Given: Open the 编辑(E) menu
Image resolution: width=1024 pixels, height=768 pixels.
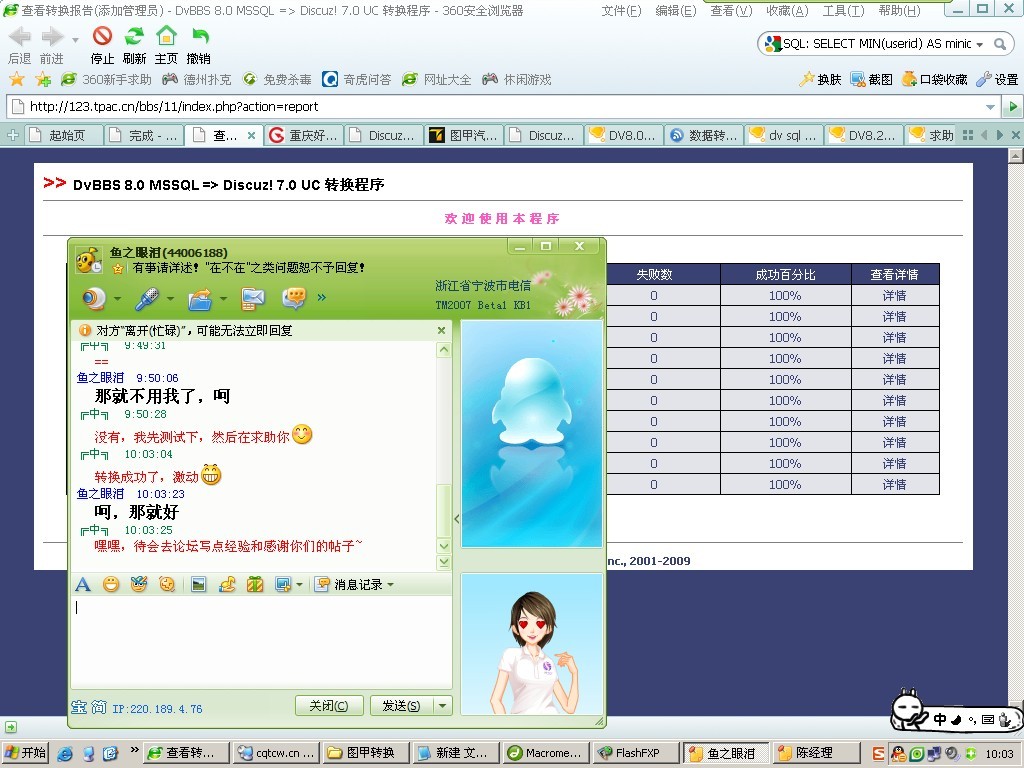Looking at the screenshot, I should (x=676, y=11).
